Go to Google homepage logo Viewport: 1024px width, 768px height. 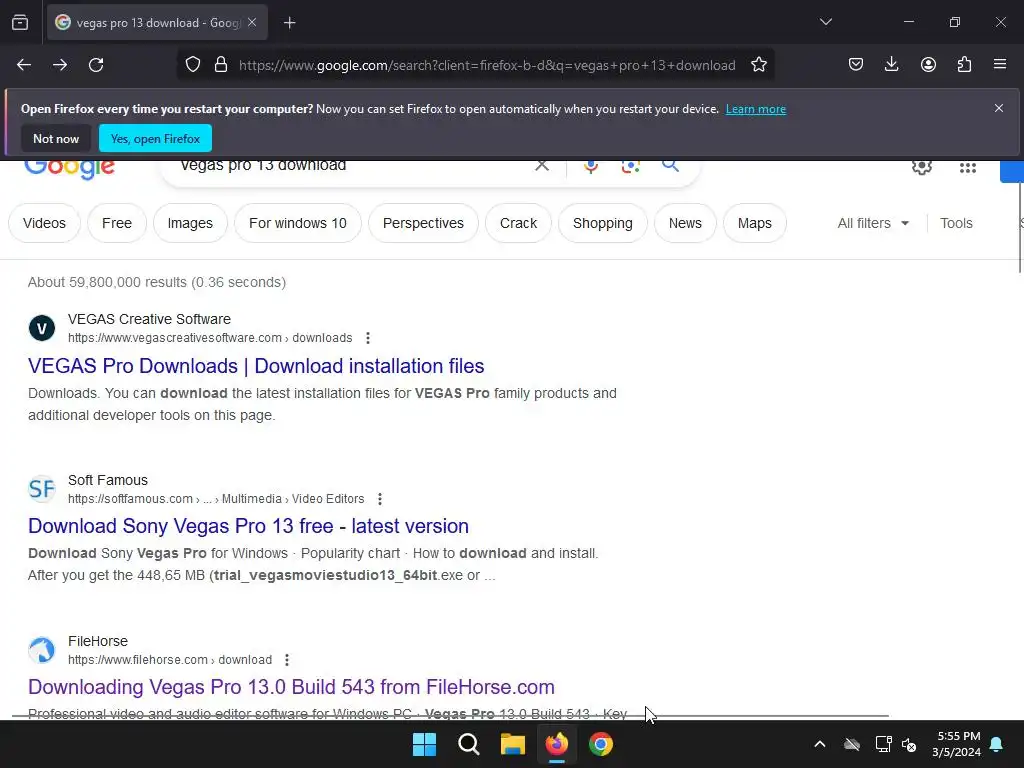(x=69, y=168)
